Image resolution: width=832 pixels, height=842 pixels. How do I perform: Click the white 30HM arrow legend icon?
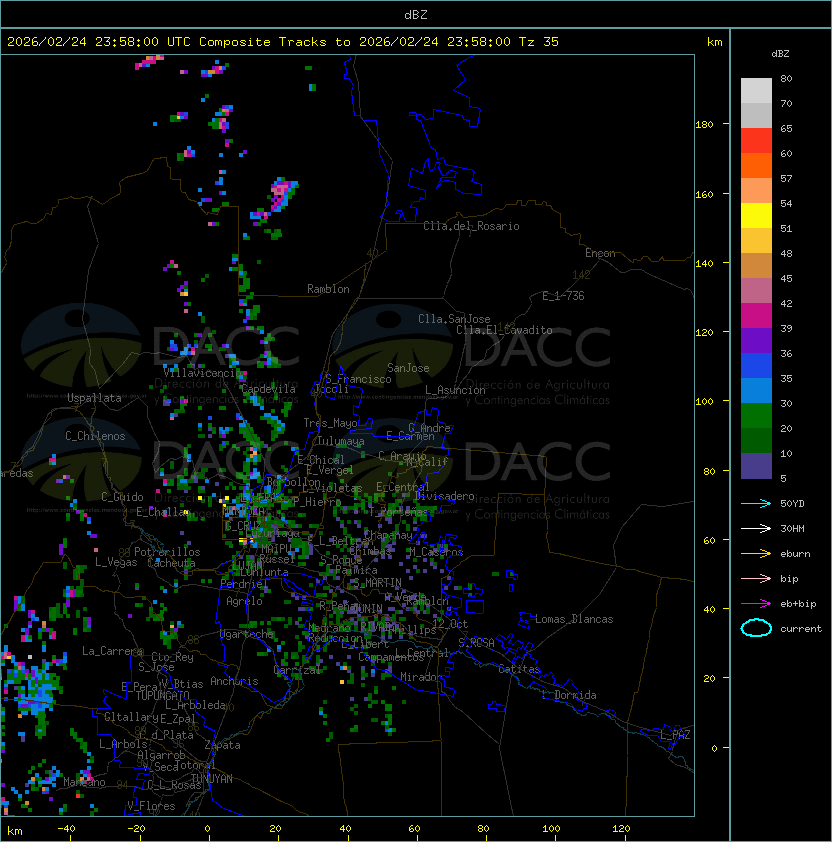click(756, 528)
